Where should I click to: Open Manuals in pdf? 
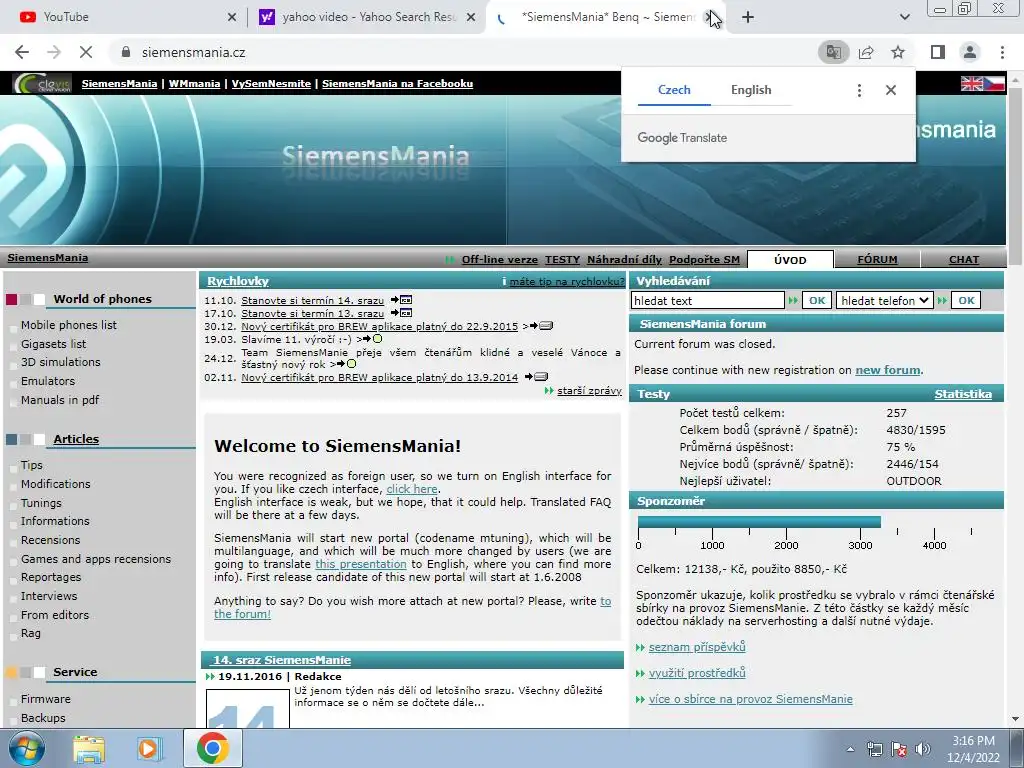pyautogui.click(x=60, y=400)
